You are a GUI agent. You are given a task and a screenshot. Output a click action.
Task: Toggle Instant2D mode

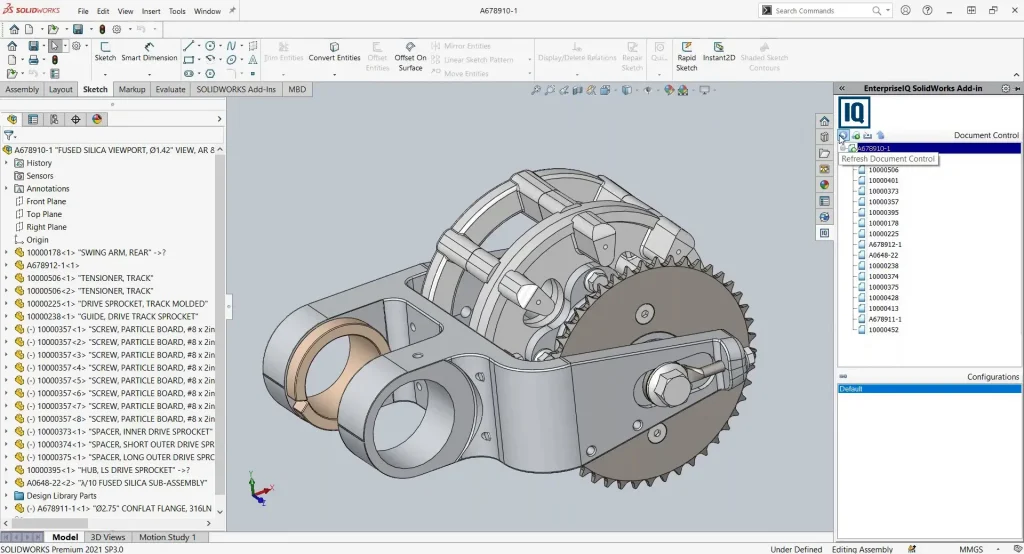click(x=718, y=52)
